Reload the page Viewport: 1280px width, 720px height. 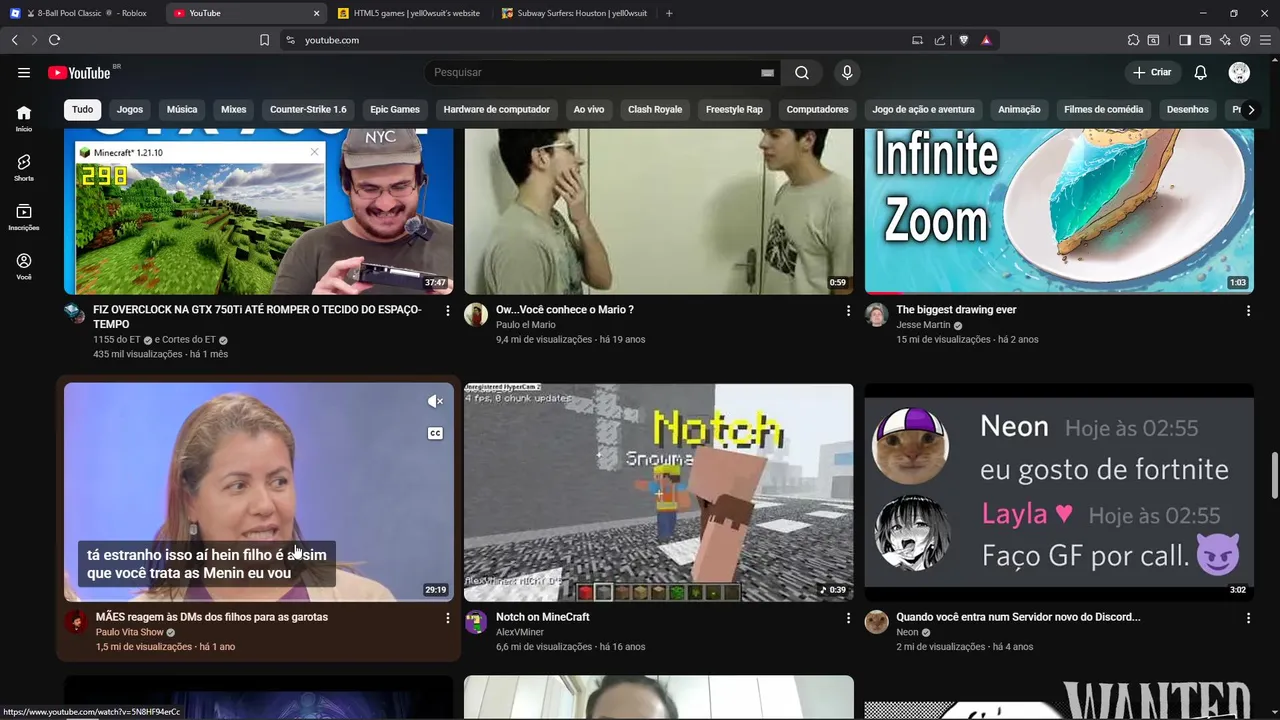pos(54,40)
